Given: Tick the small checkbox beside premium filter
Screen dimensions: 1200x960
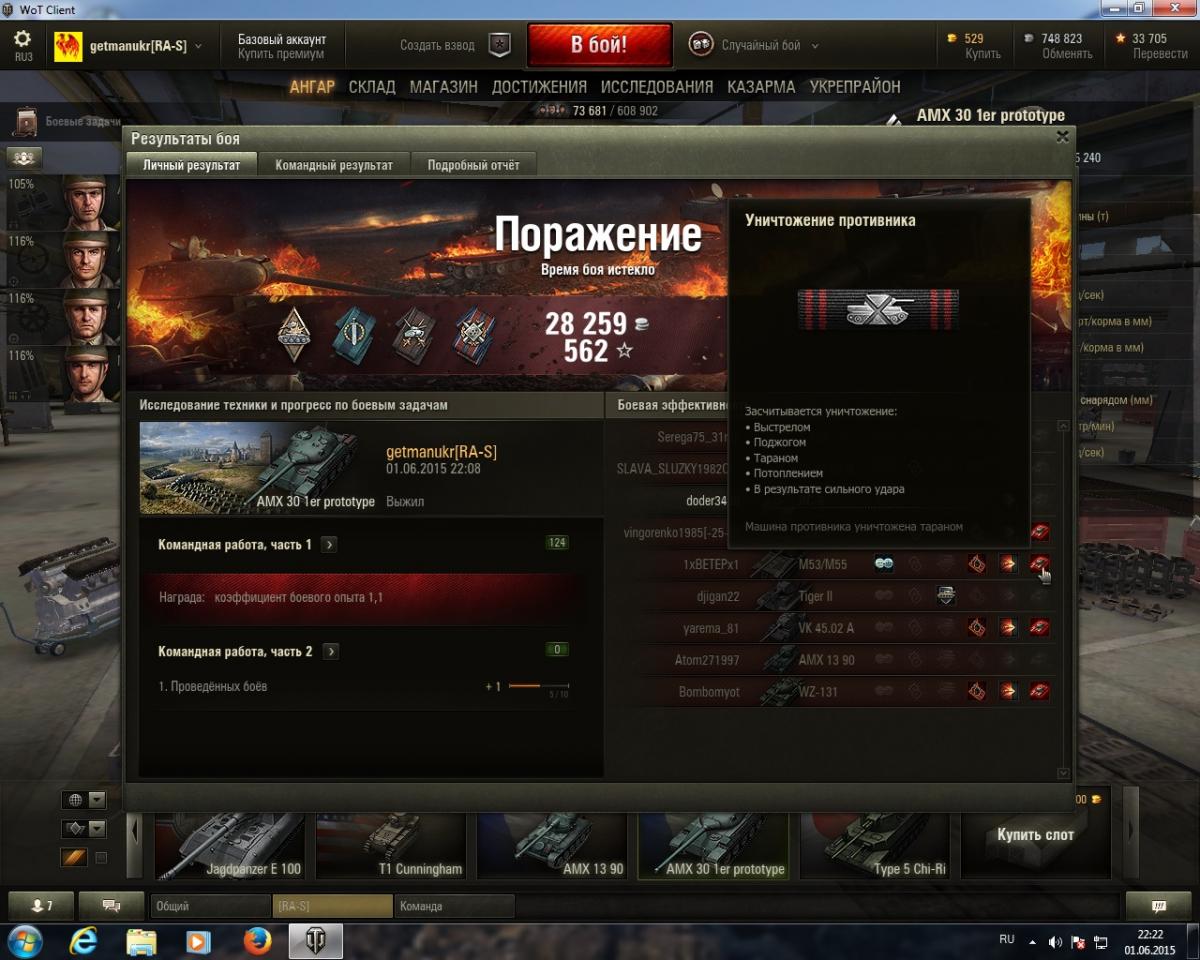Looking at the screenshot, I should pos(100,858).
